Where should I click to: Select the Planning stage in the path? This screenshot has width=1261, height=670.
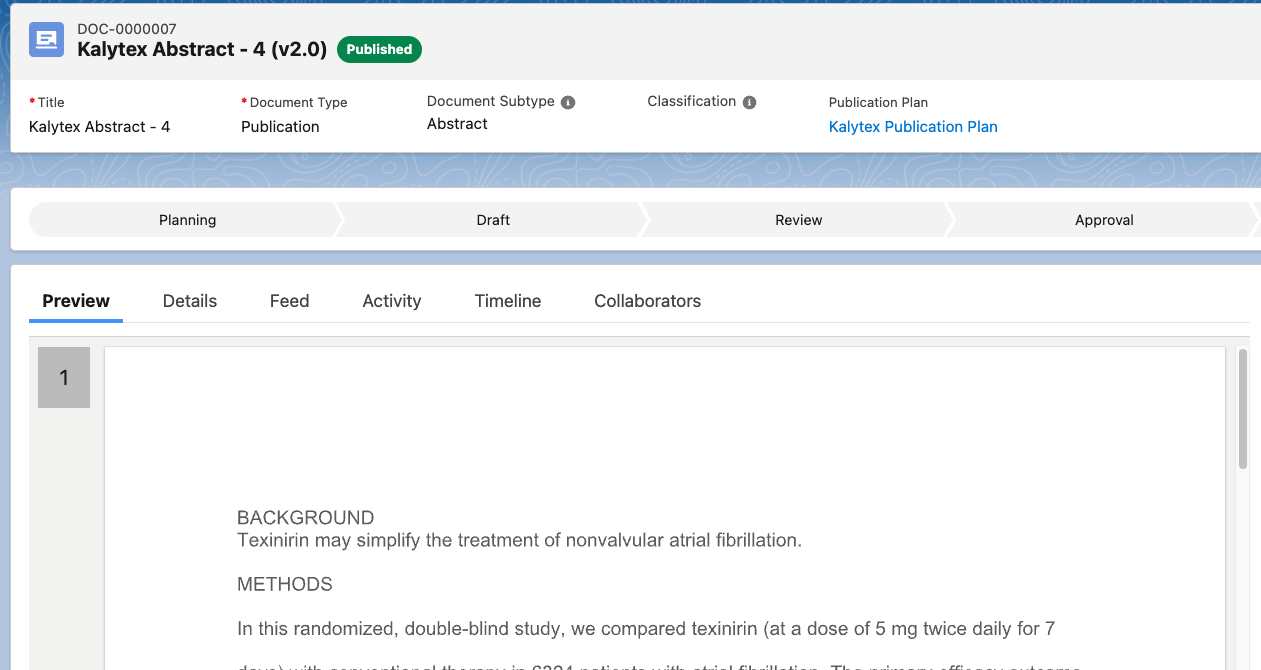coord(187,220)
